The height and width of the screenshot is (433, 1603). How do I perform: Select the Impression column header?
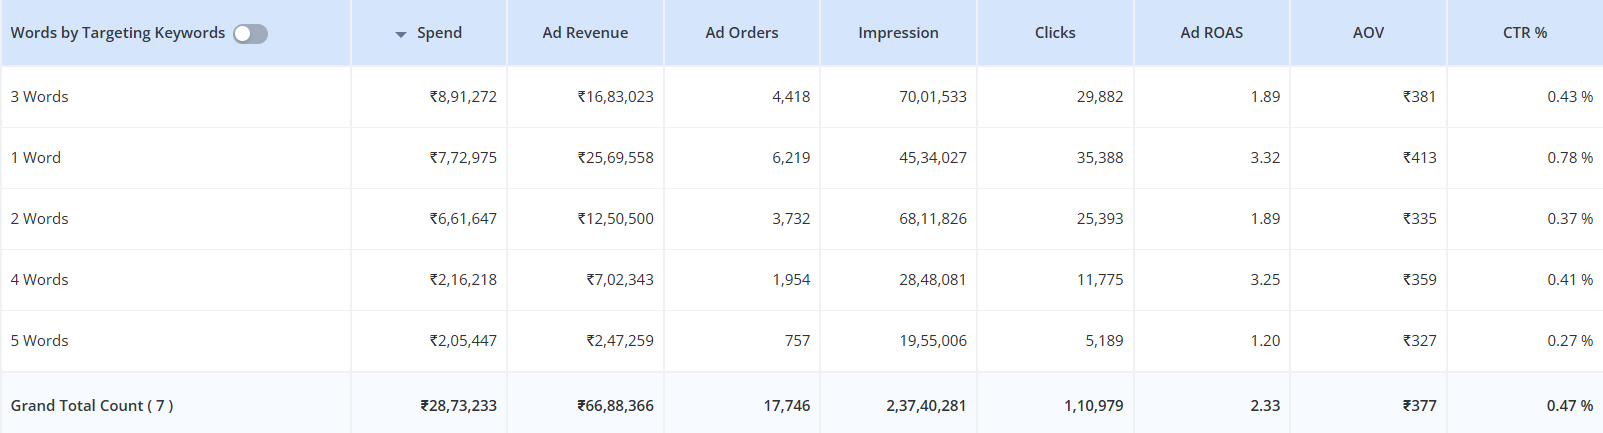[898, 33]
